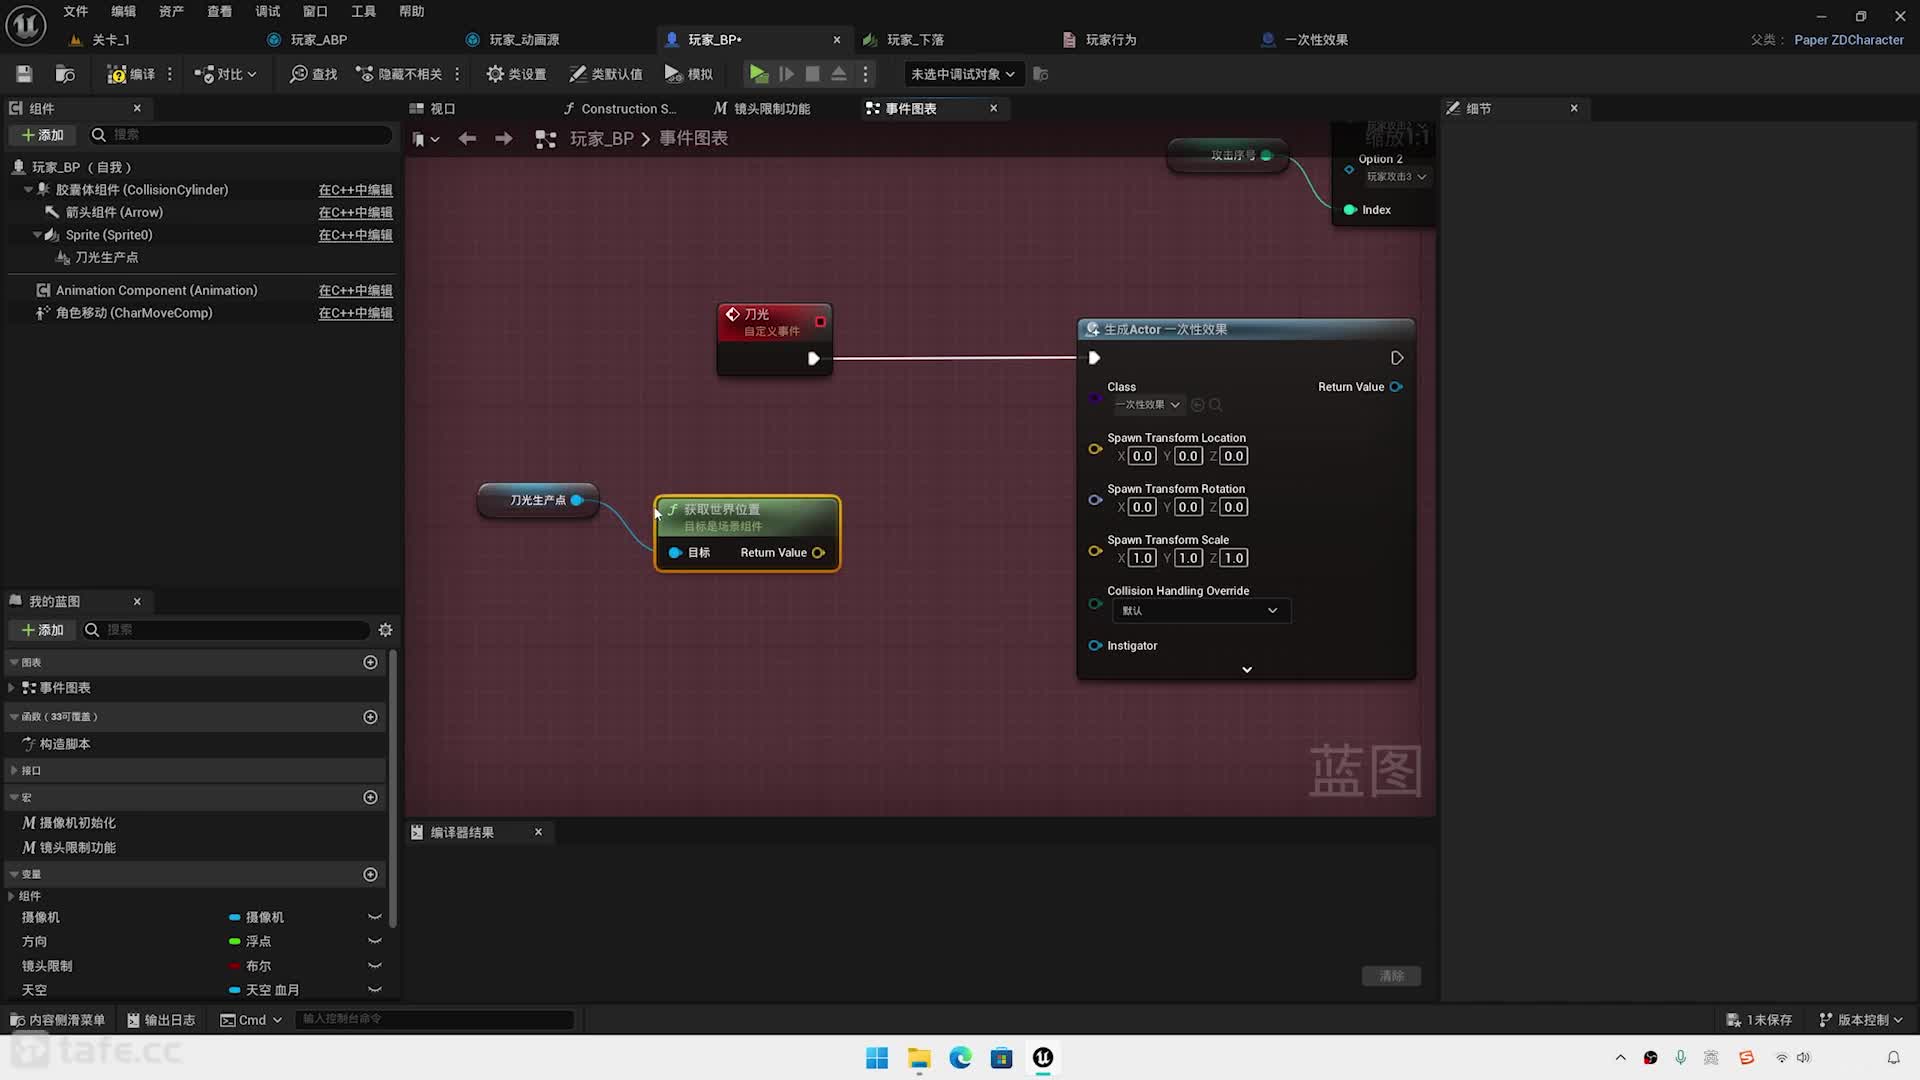Collapse the 胶囊体组件 tree node
This screenshot has width=1920, height=1080.
[28, 190]
